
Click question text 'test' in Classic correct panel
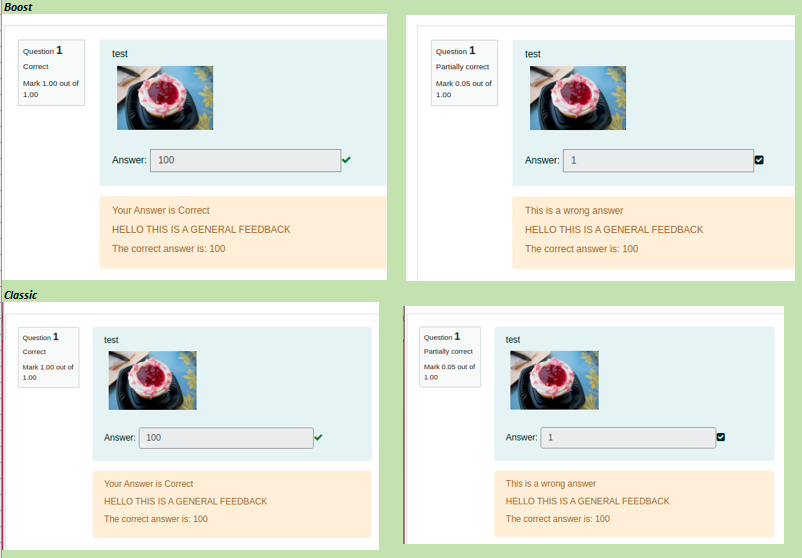coord(111,340)
